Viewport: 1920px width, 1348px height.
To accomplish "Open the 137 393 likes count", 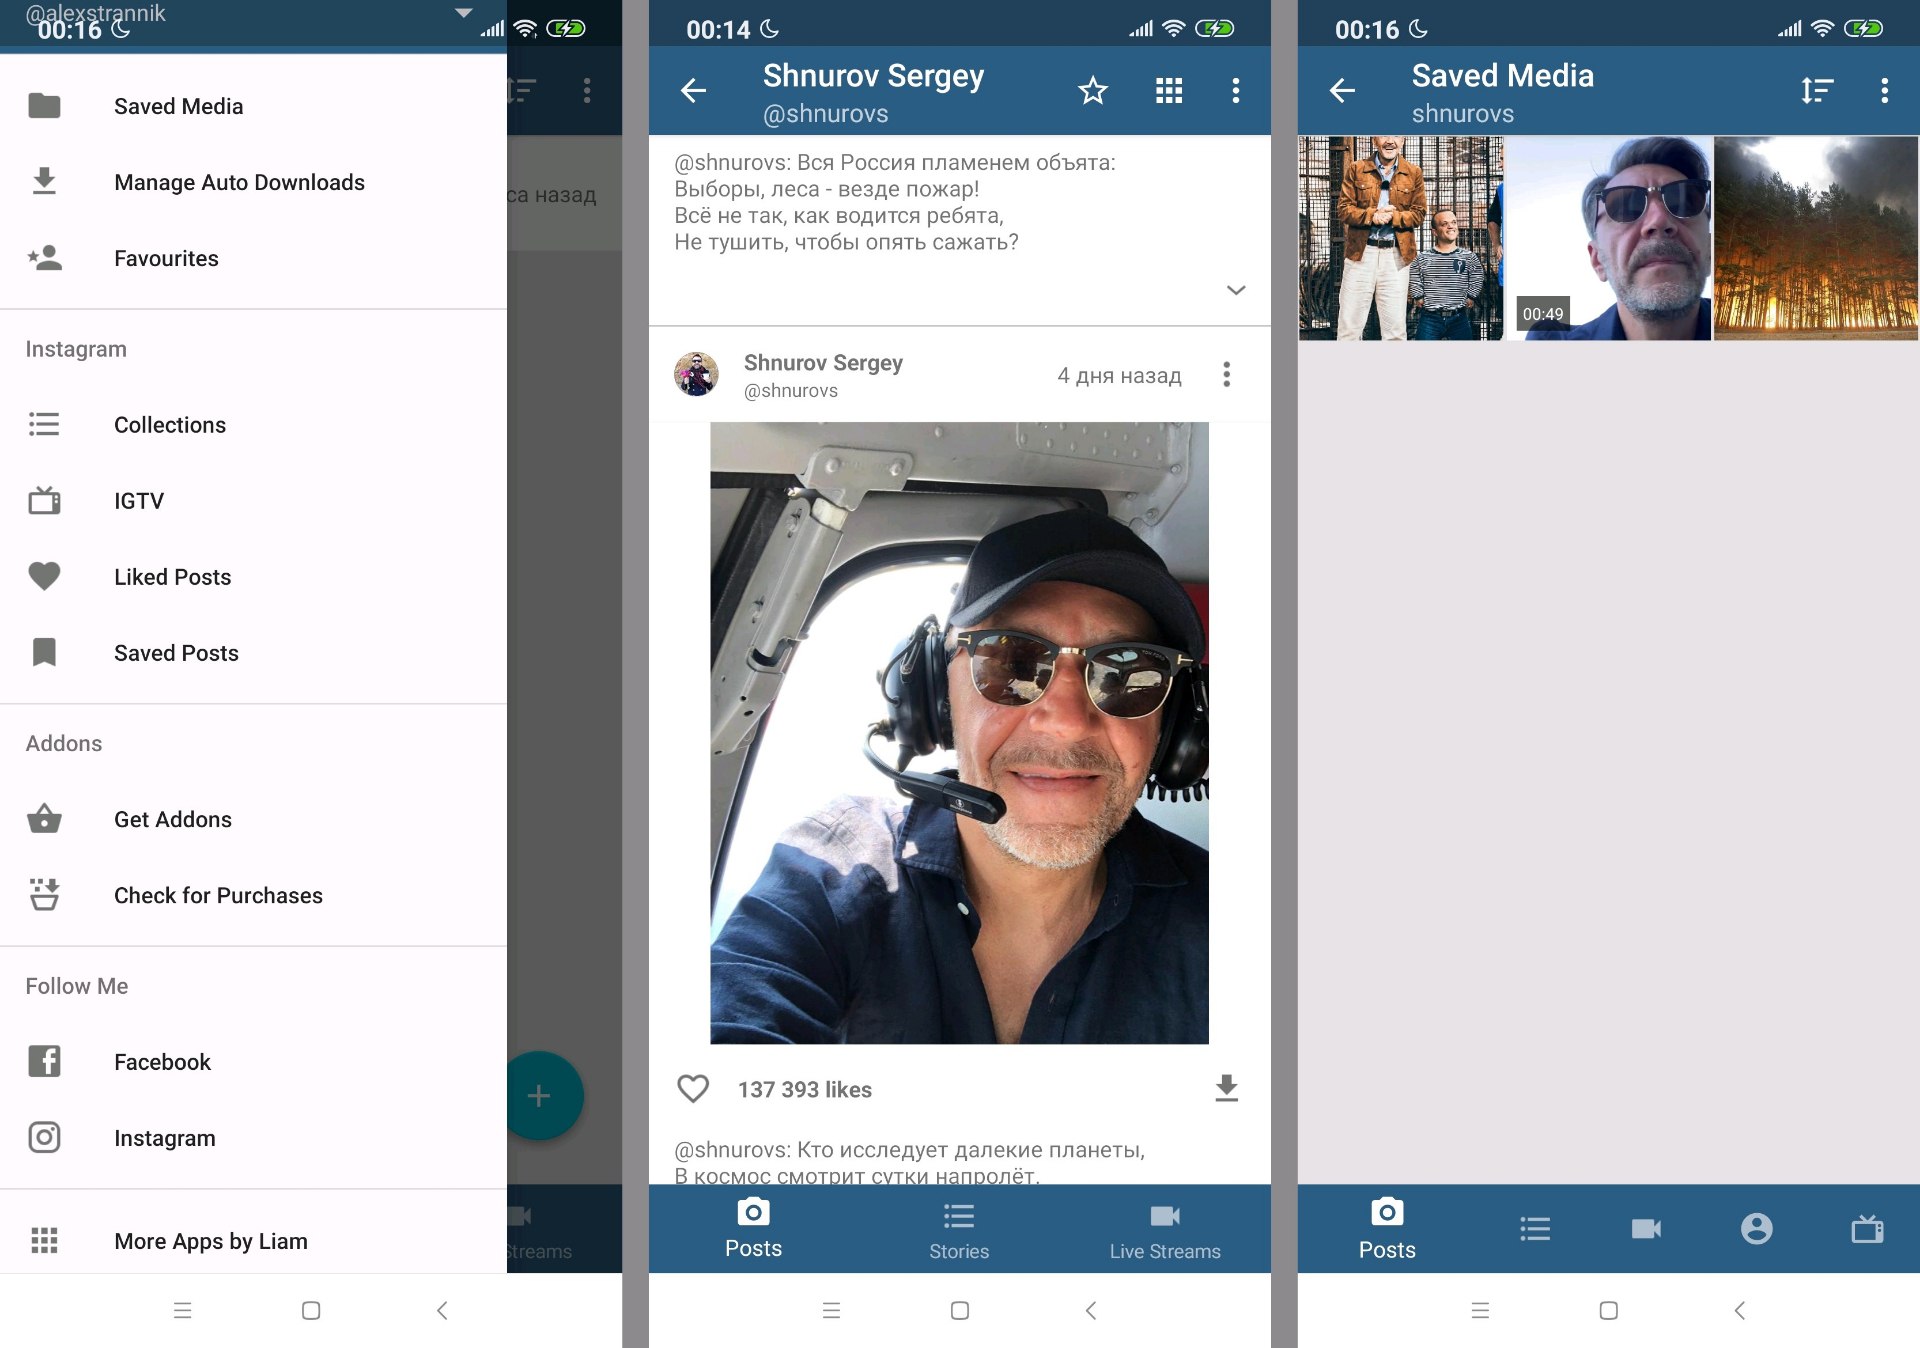I will (x=805, y=1090).
